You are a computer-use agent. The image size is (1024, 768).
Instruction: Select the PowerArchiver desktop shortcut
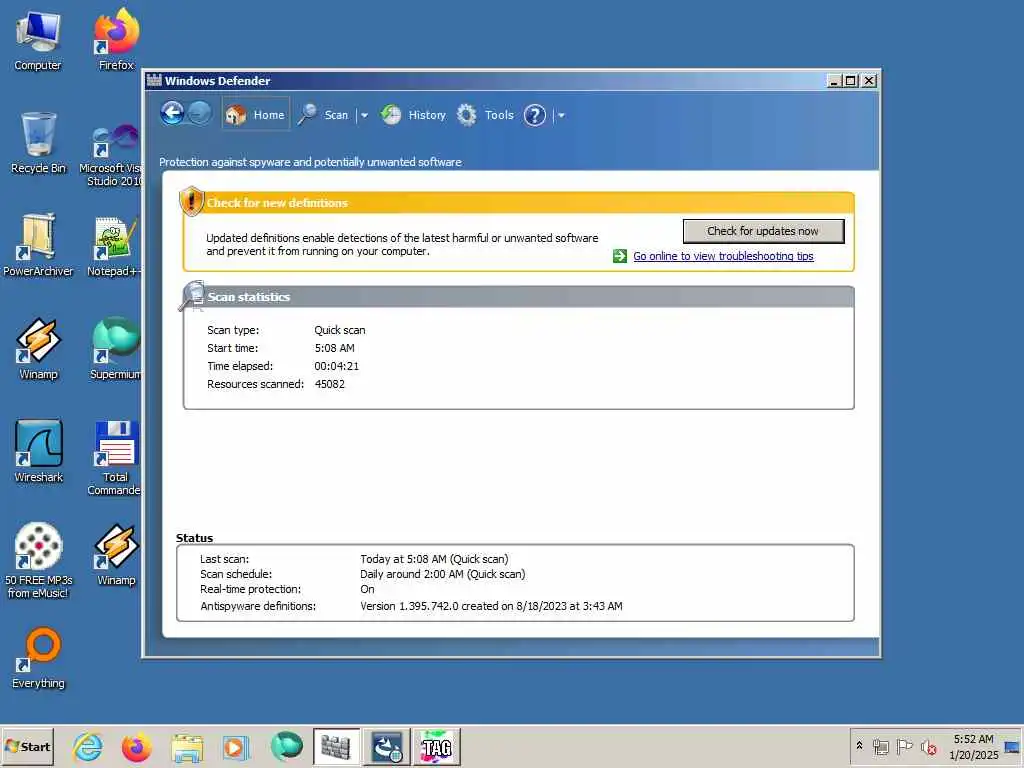click(x=38, y=246)
